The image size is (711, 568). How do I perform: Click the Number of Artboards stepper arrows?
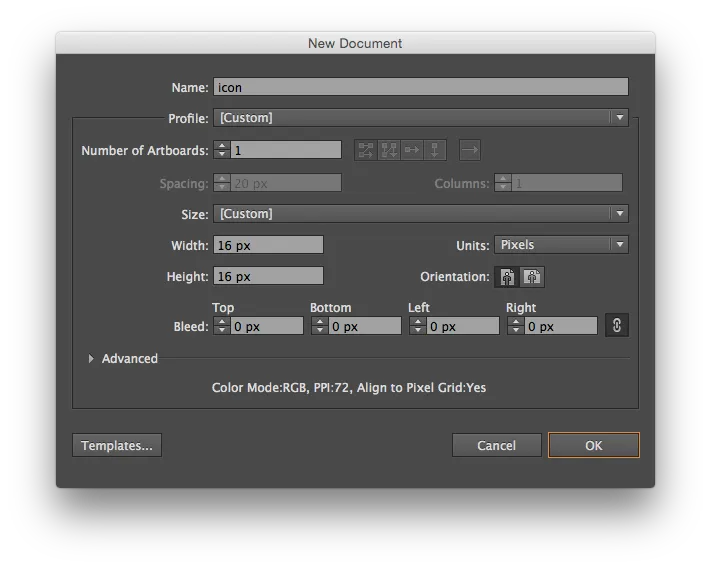221,151
